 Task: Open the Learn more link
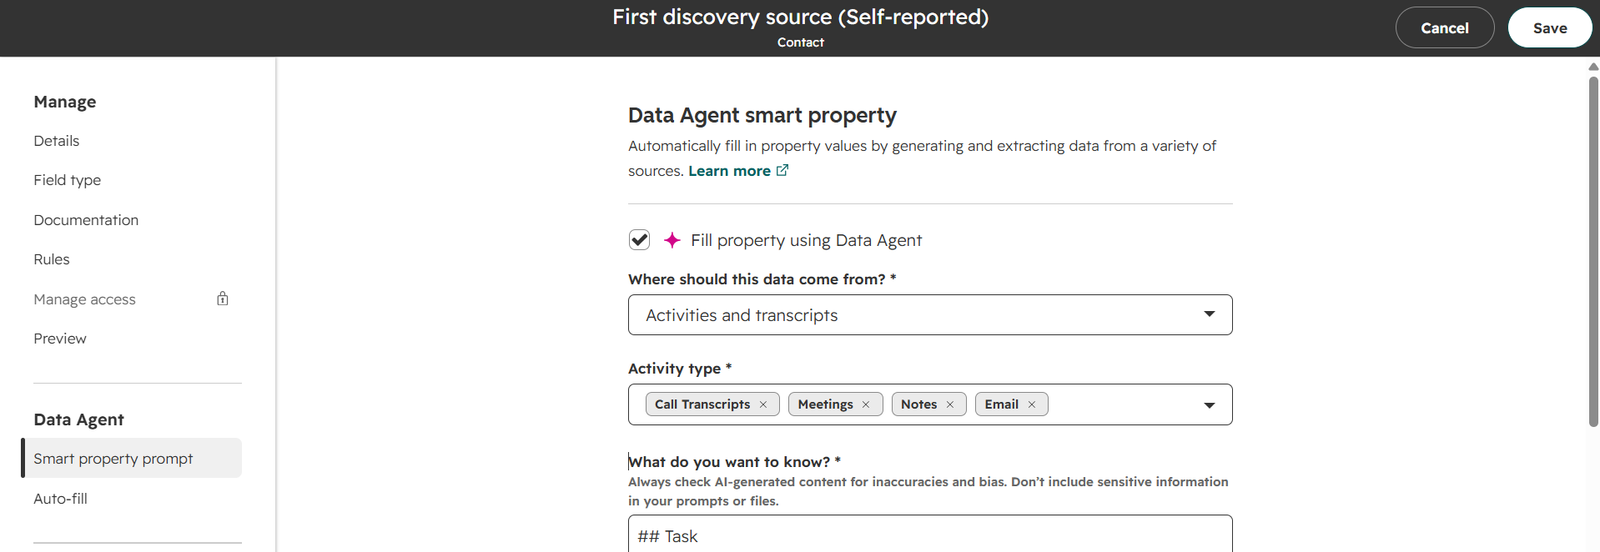click(729, 171)
